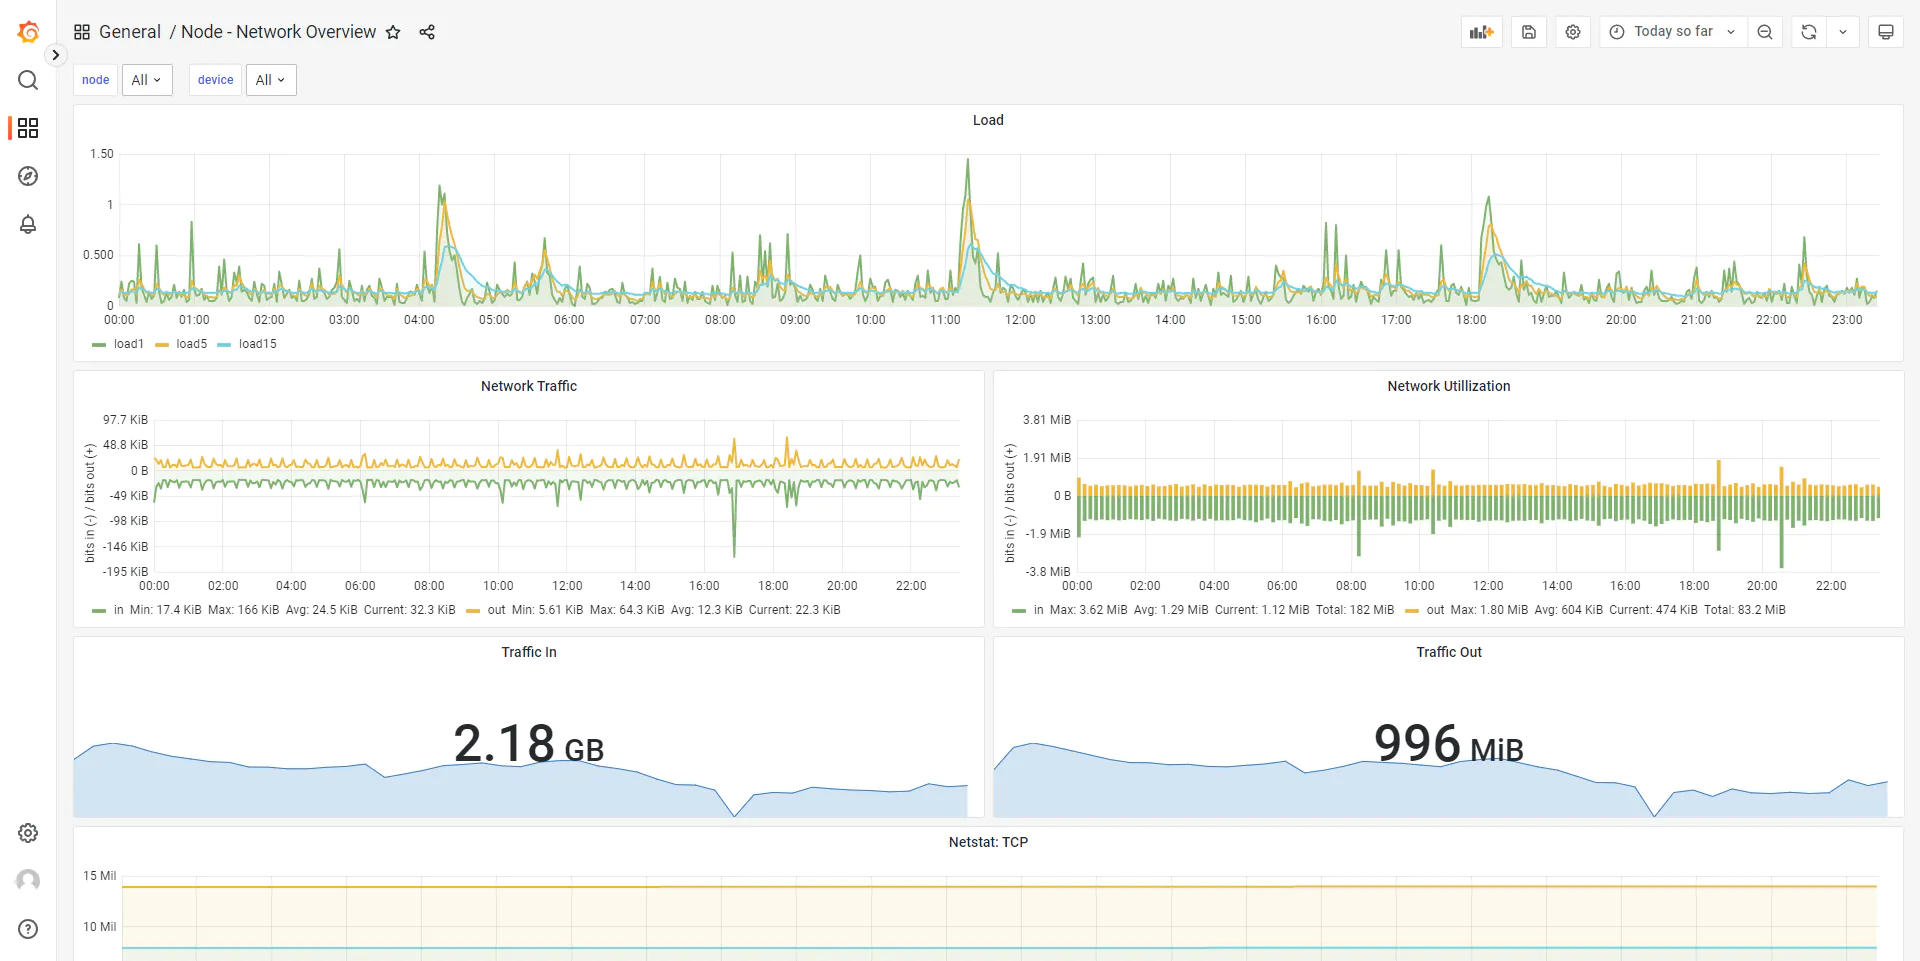This screenshot has height=961, width=1920.
Task: Star the Node - Network Overview dashboard
Action: pyautogui.click(x=393, y=32)
